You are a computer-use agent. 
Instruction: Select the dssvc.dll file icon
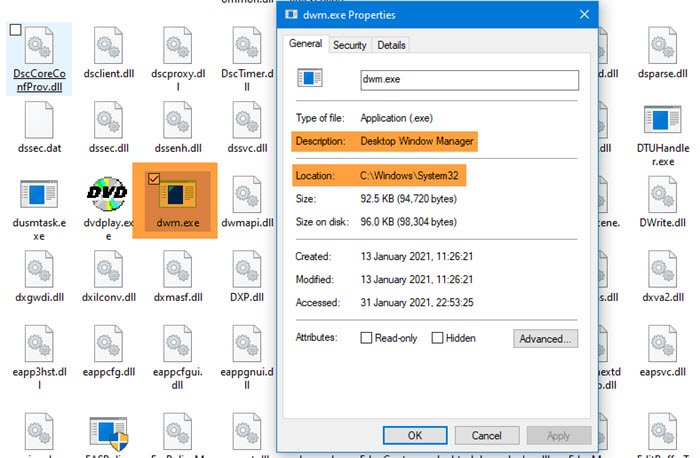(x=247, y=120)
